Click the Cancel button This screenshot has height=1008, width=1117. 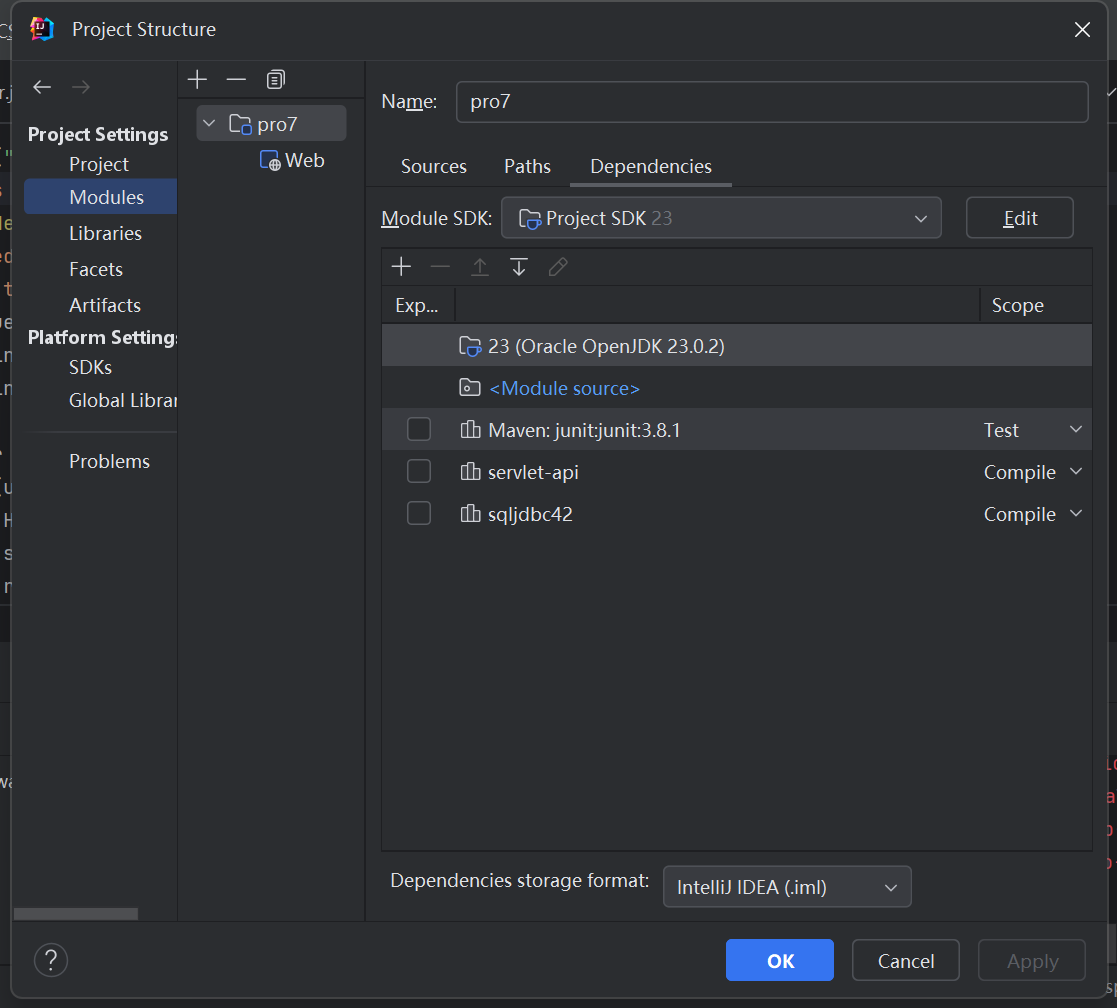pyautogui.click(x=905, y=960)
